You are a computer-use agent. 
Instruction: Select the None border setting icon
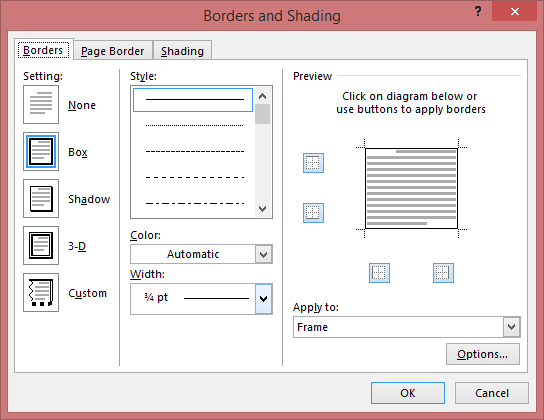click(x=41, y=104)
